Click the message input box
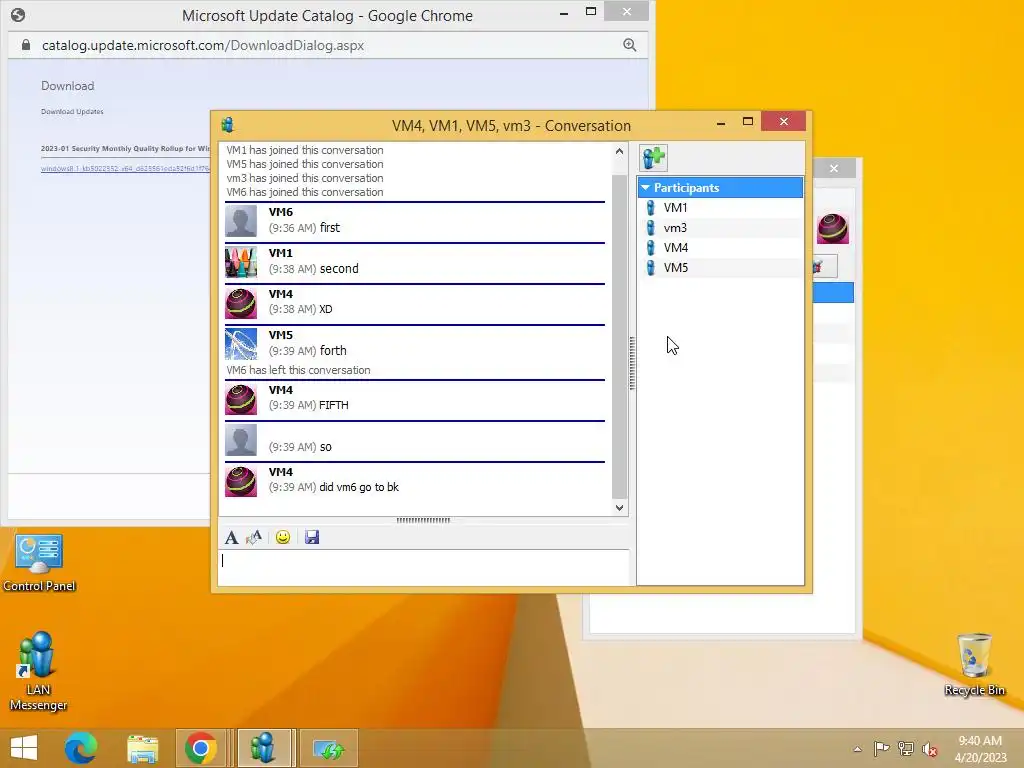 (x=424, y=567)
